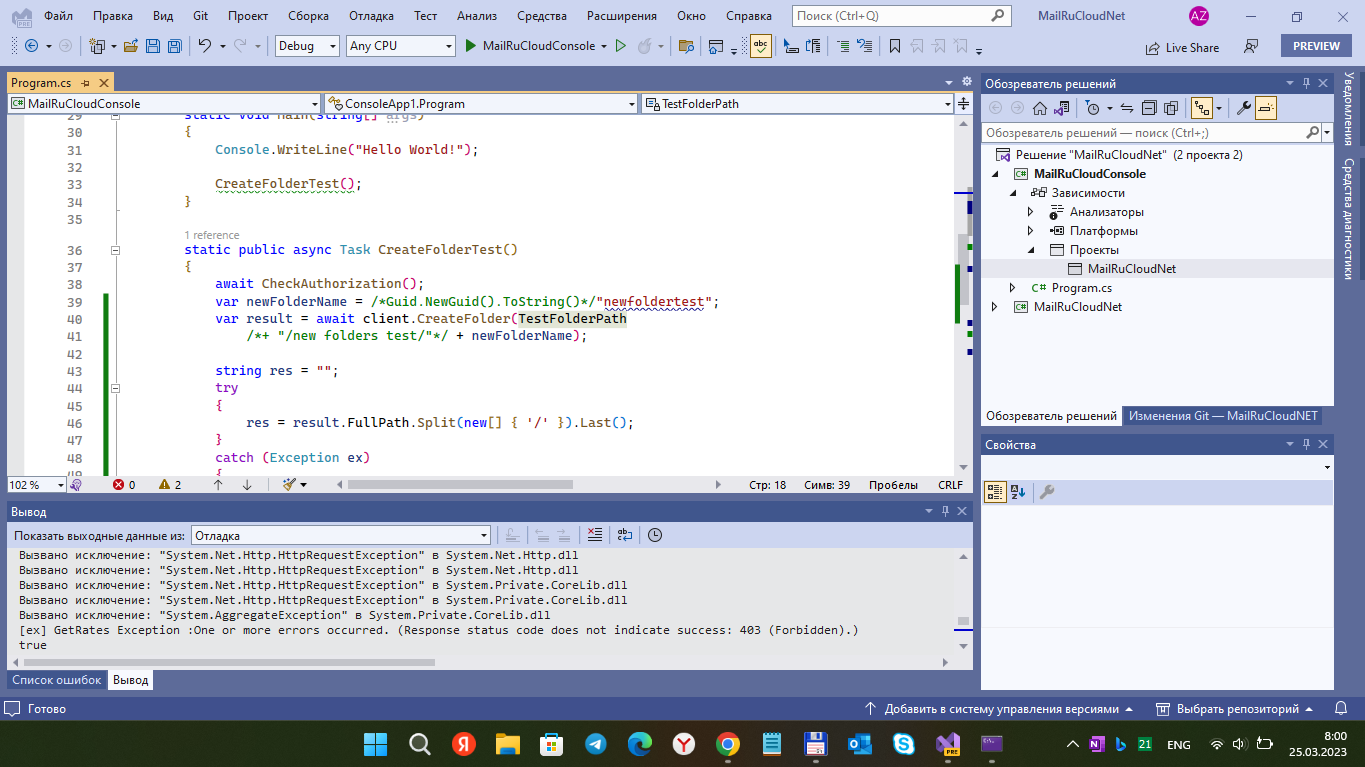
Task: Open the Уведомления side tab
Action: pyautogui.click(x=1349, y=108)
